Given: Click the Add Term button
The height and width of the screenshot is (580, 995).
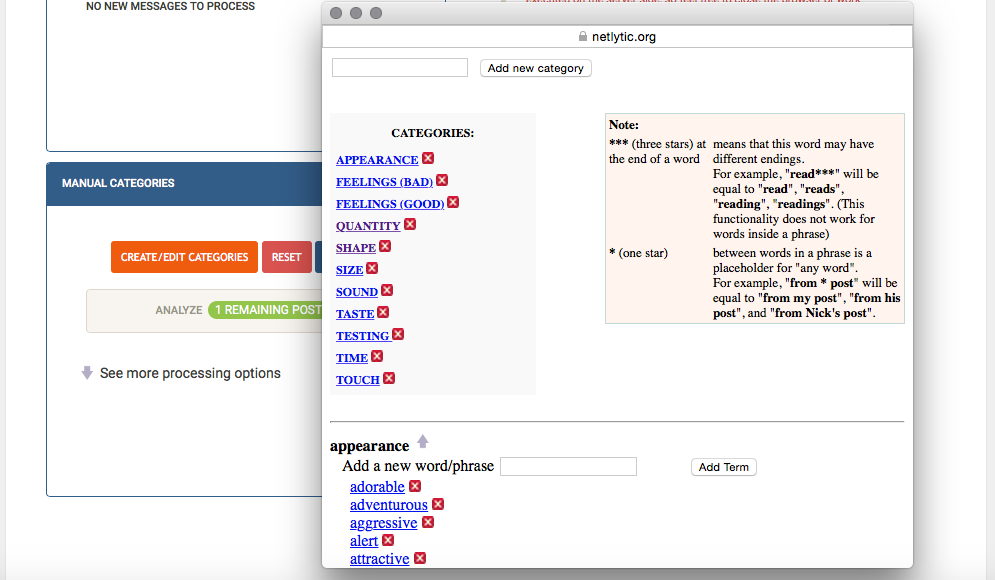Looking at the screenshot, I should 723,467.
